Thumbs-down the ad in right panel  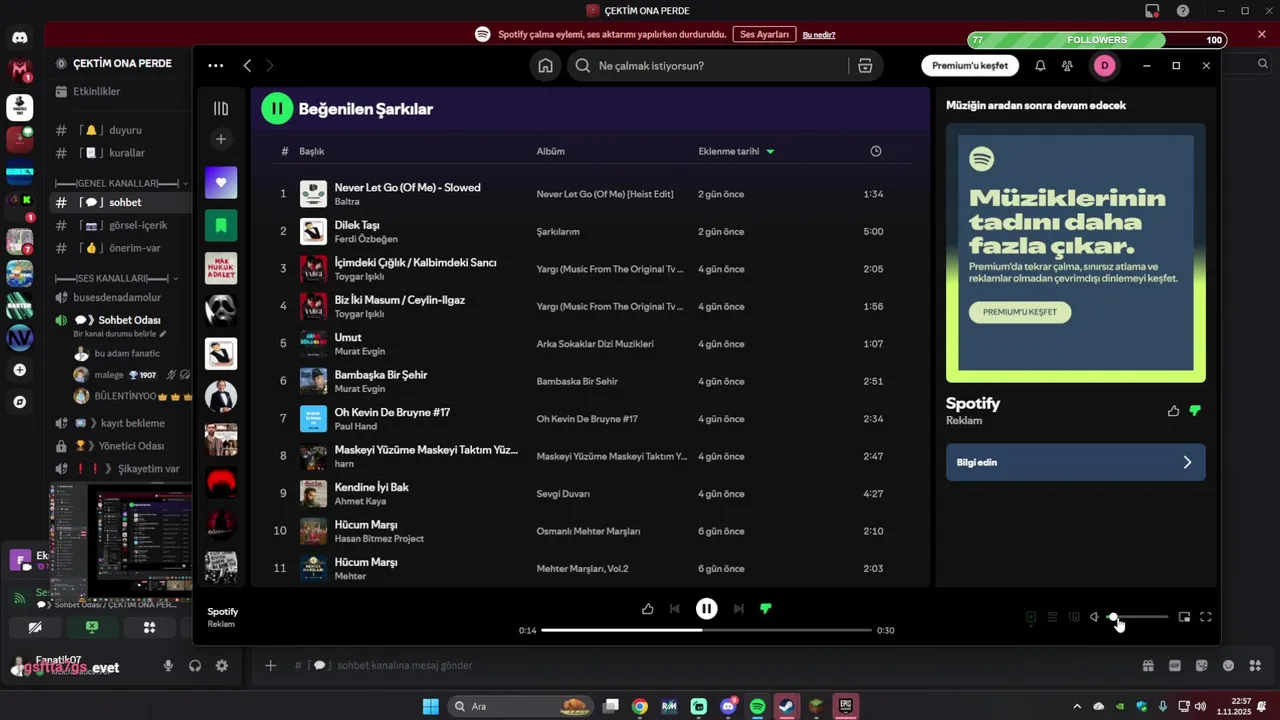click(1195, 411)
